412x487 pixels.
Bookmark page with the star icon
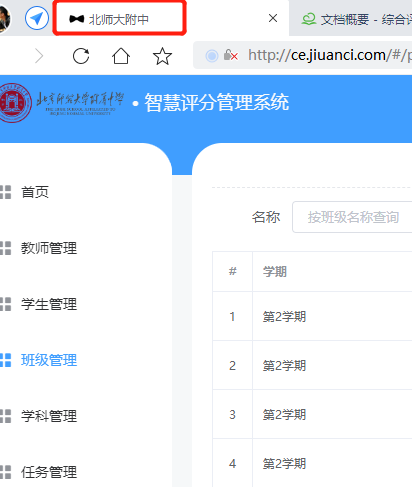pyautogui.click(x=162, y=56)
